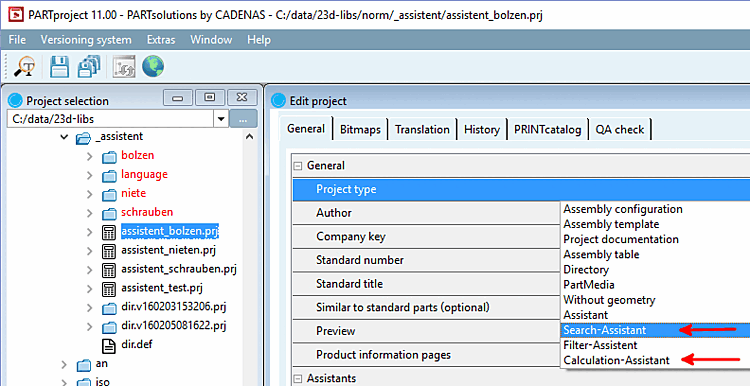Select the dir.def file icon
The width and height of the screenshot is (750, 386).
point(110,345)
